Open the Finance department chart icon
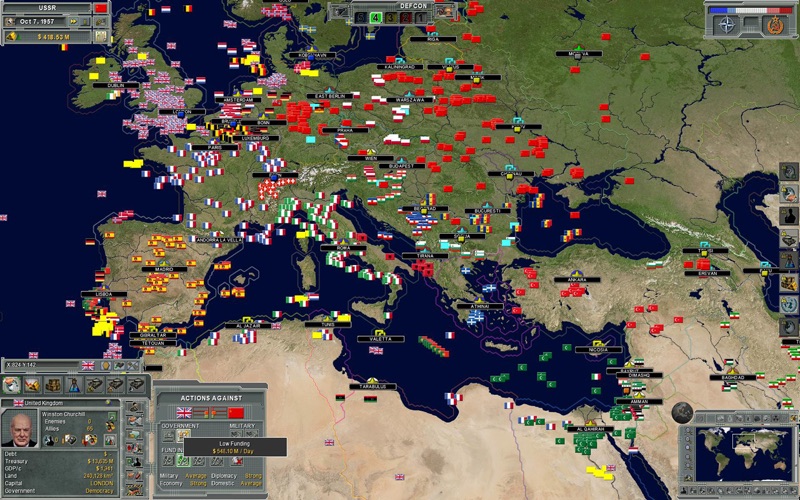This screenshot has width=800, height=500. click(32, 385)
